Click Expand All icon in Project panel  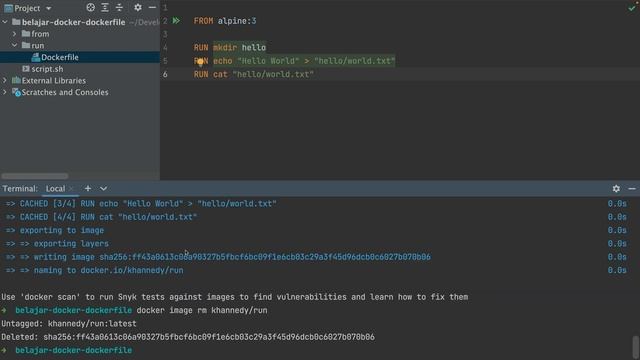[105, 7]
